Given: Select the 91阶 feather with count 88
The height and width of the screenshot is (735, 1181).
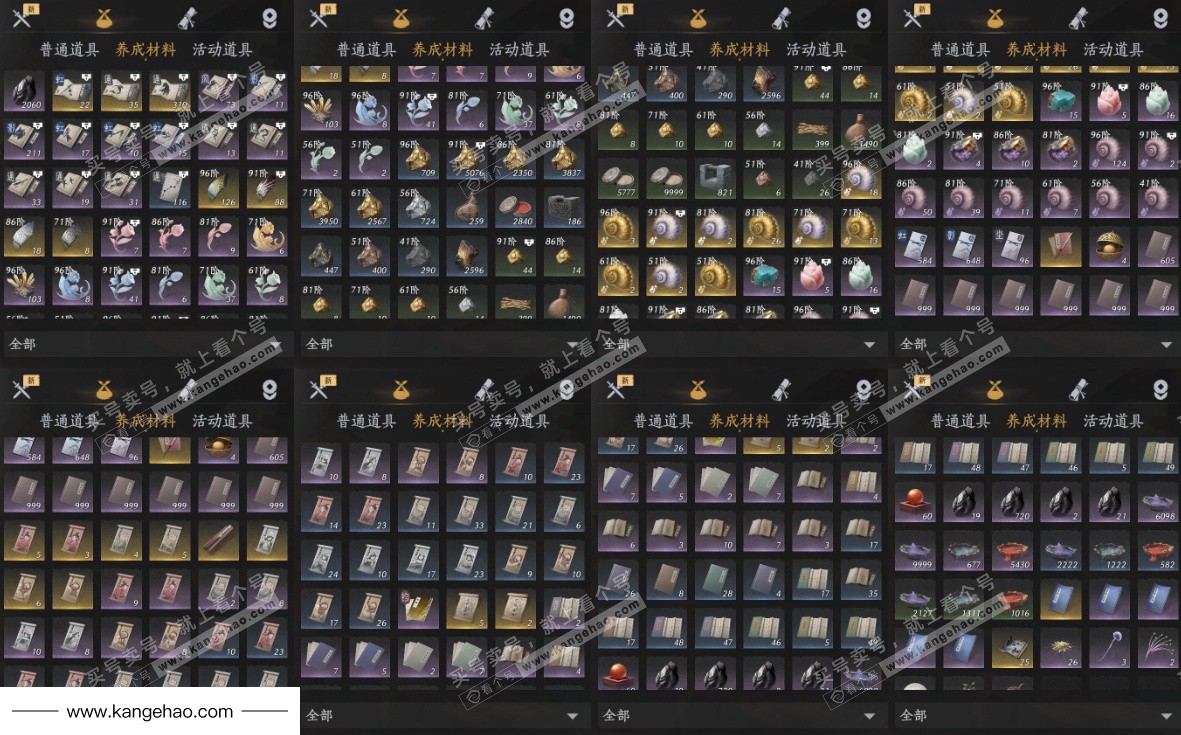Looking at the screenshot, I should pos(267,188).
